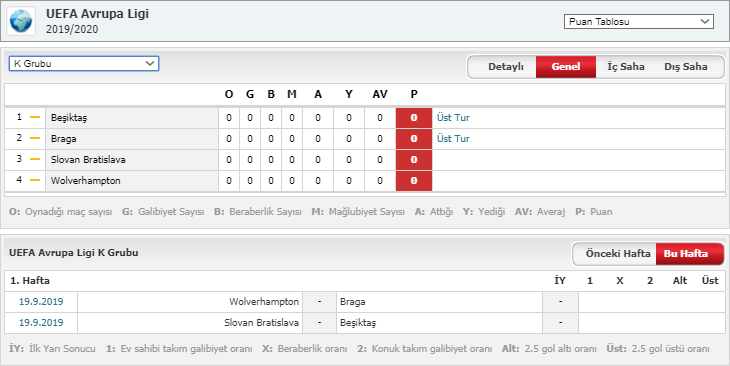Click the Üst Tur link beside Beşiktaş

pos(453,118)
